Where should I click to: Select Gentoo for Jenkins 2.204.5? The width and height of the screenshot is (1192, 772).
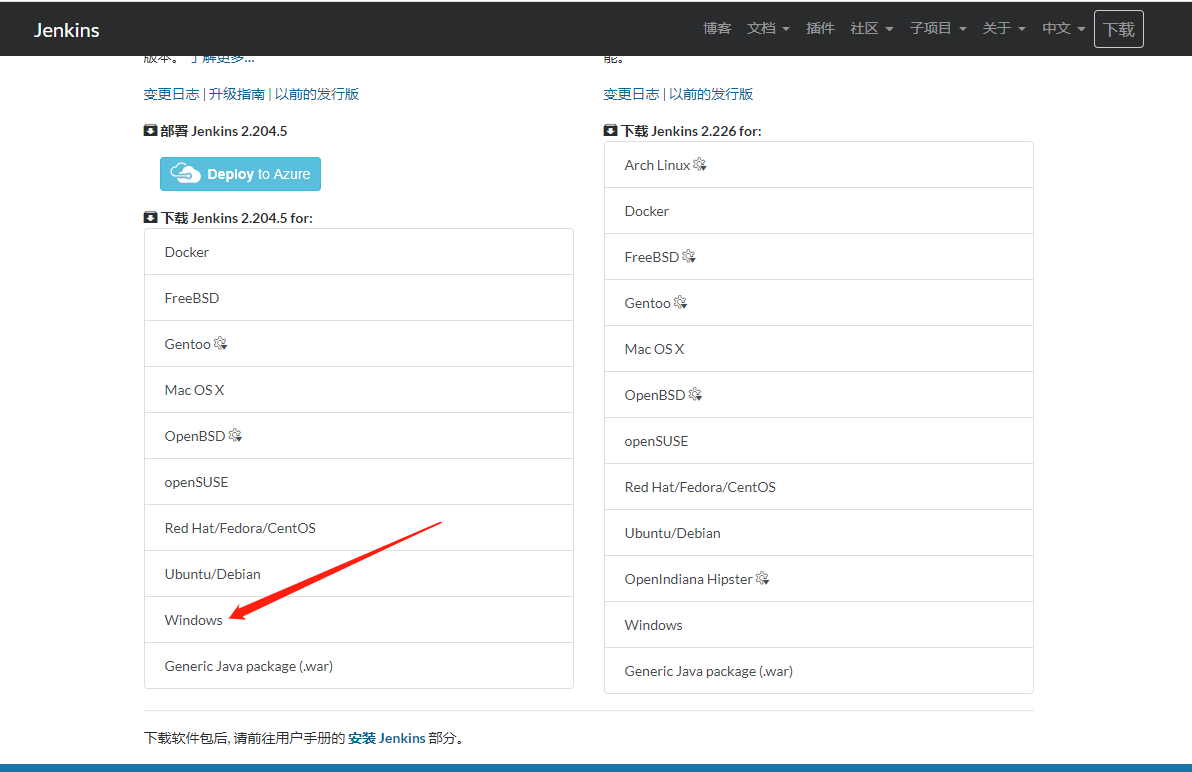pos(359,344)
